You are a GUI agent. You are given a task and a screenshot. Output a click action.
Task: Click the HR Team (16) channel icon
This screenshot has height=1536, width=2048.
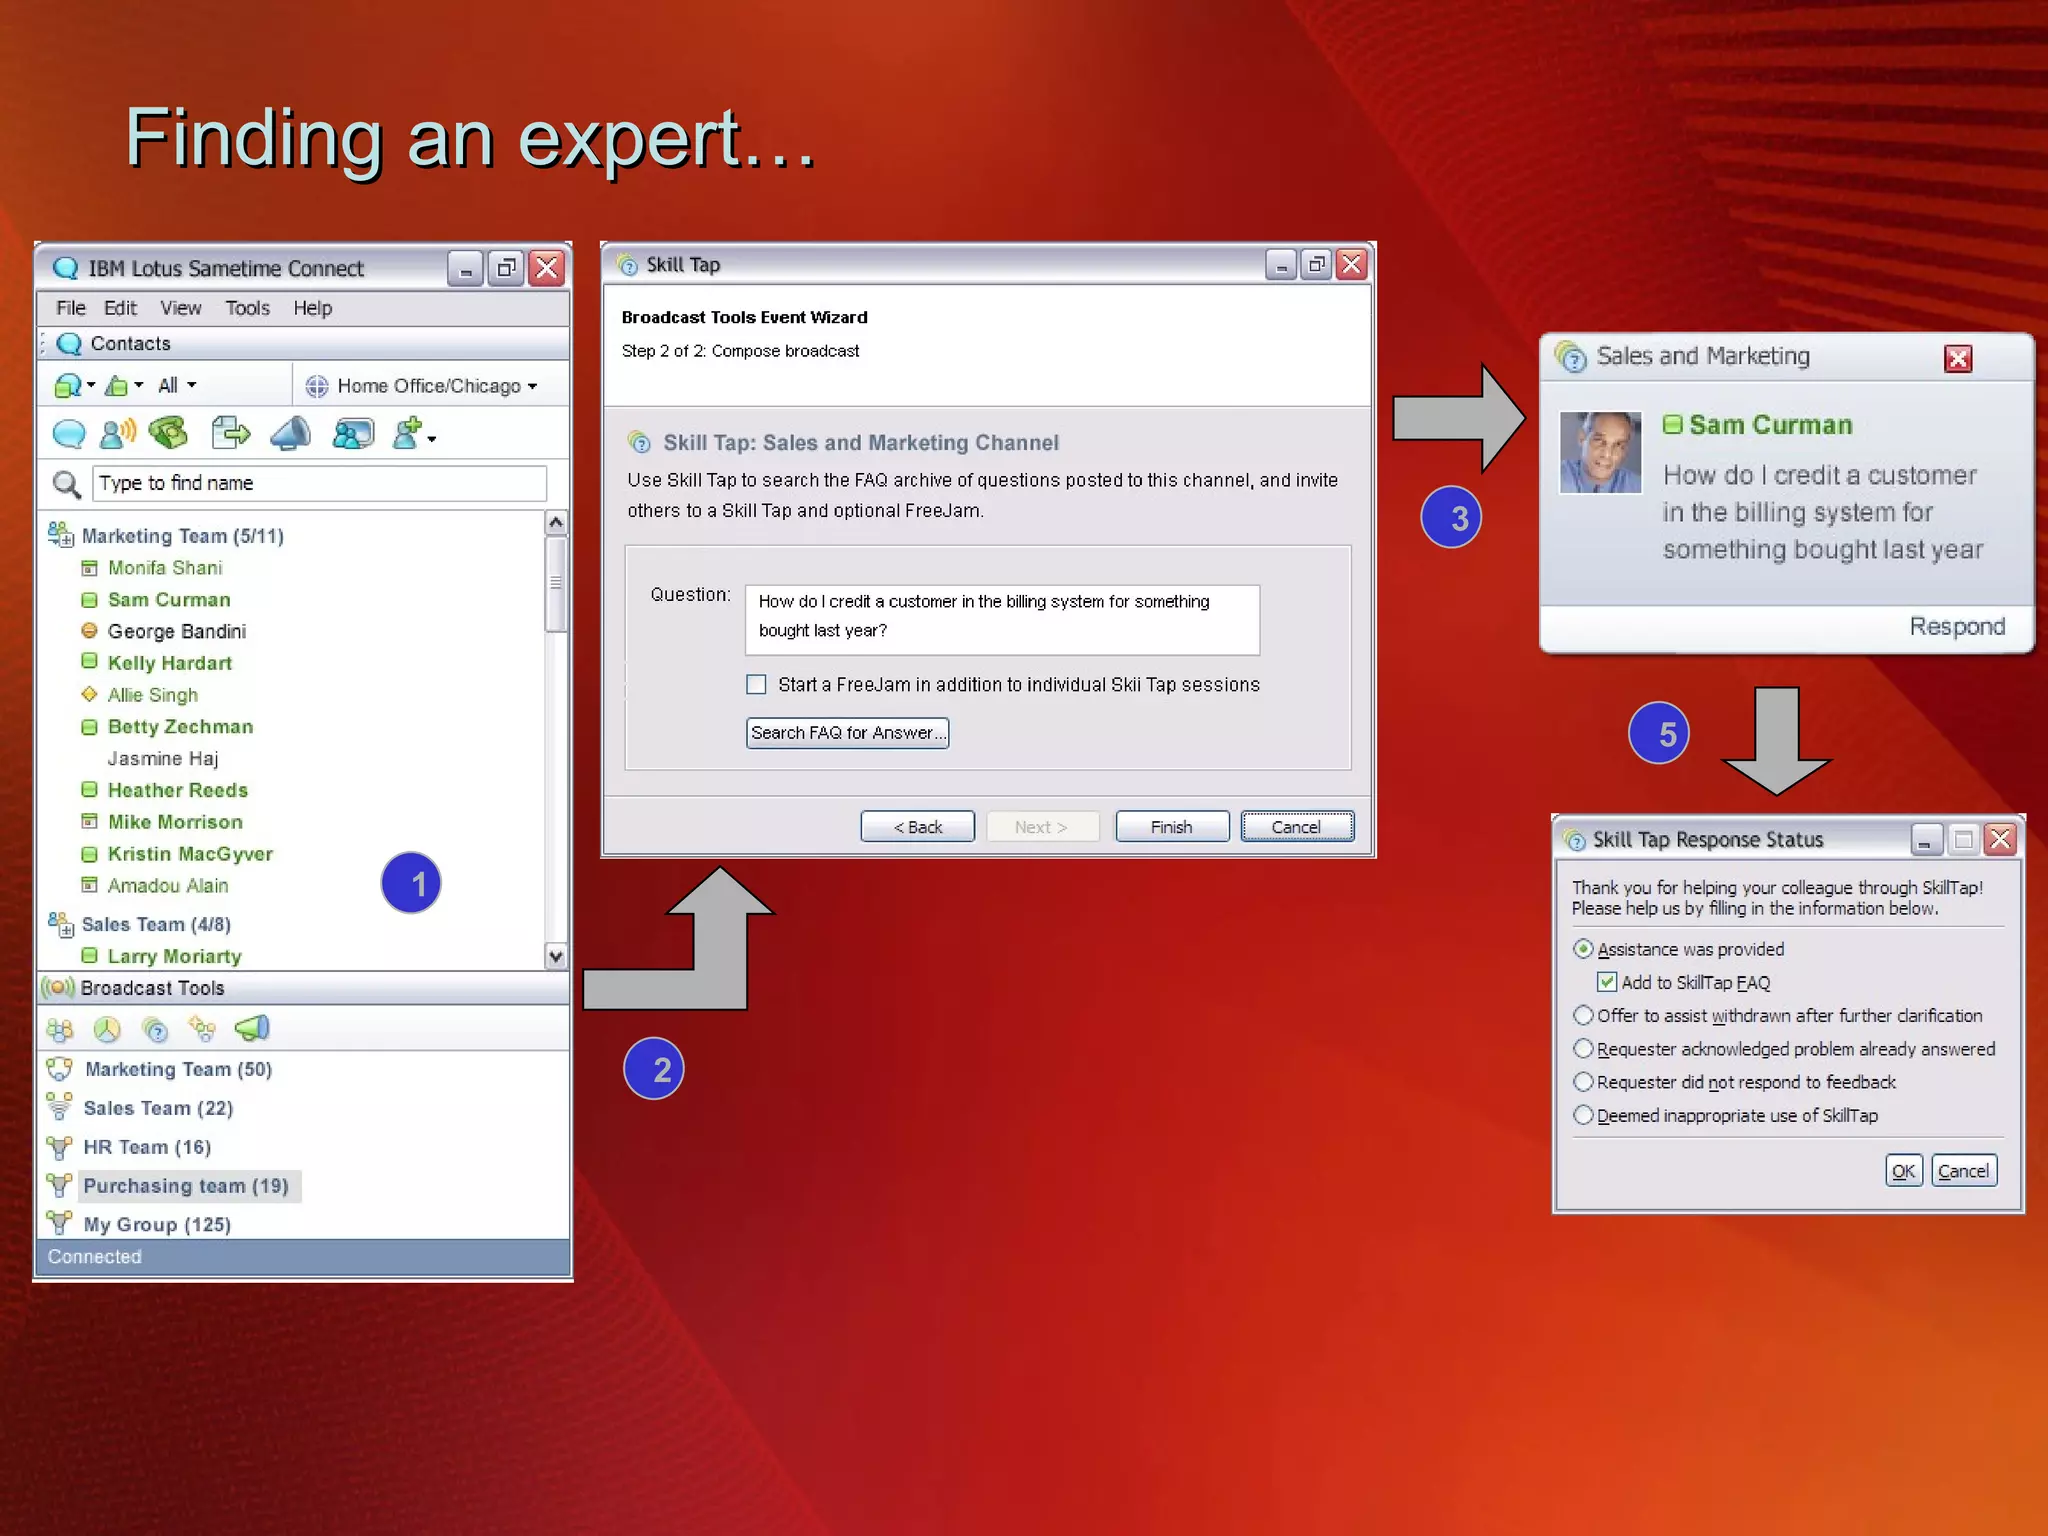[x=59, y=1147]
